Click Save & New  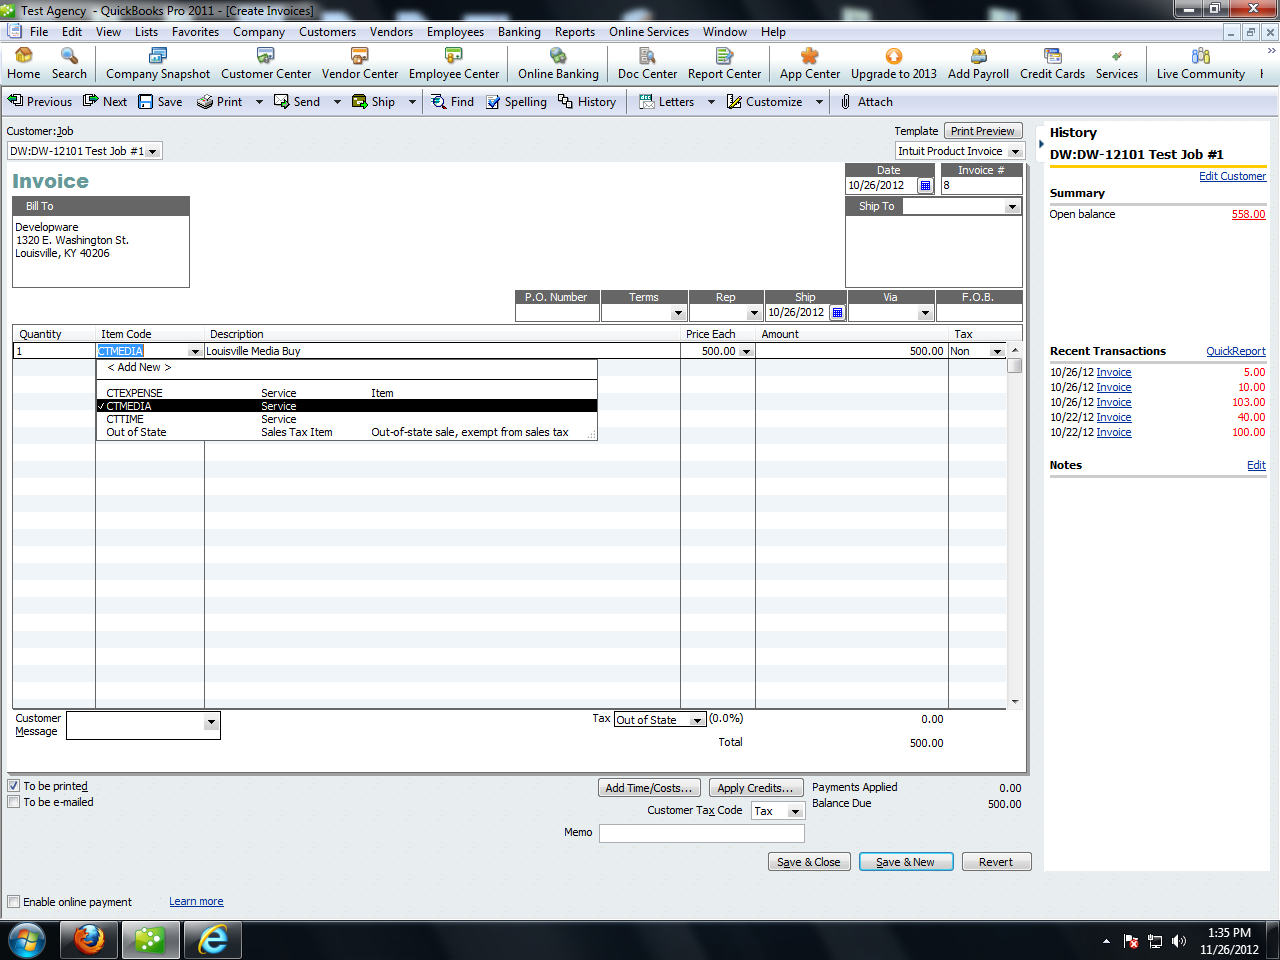pos(906,862)
